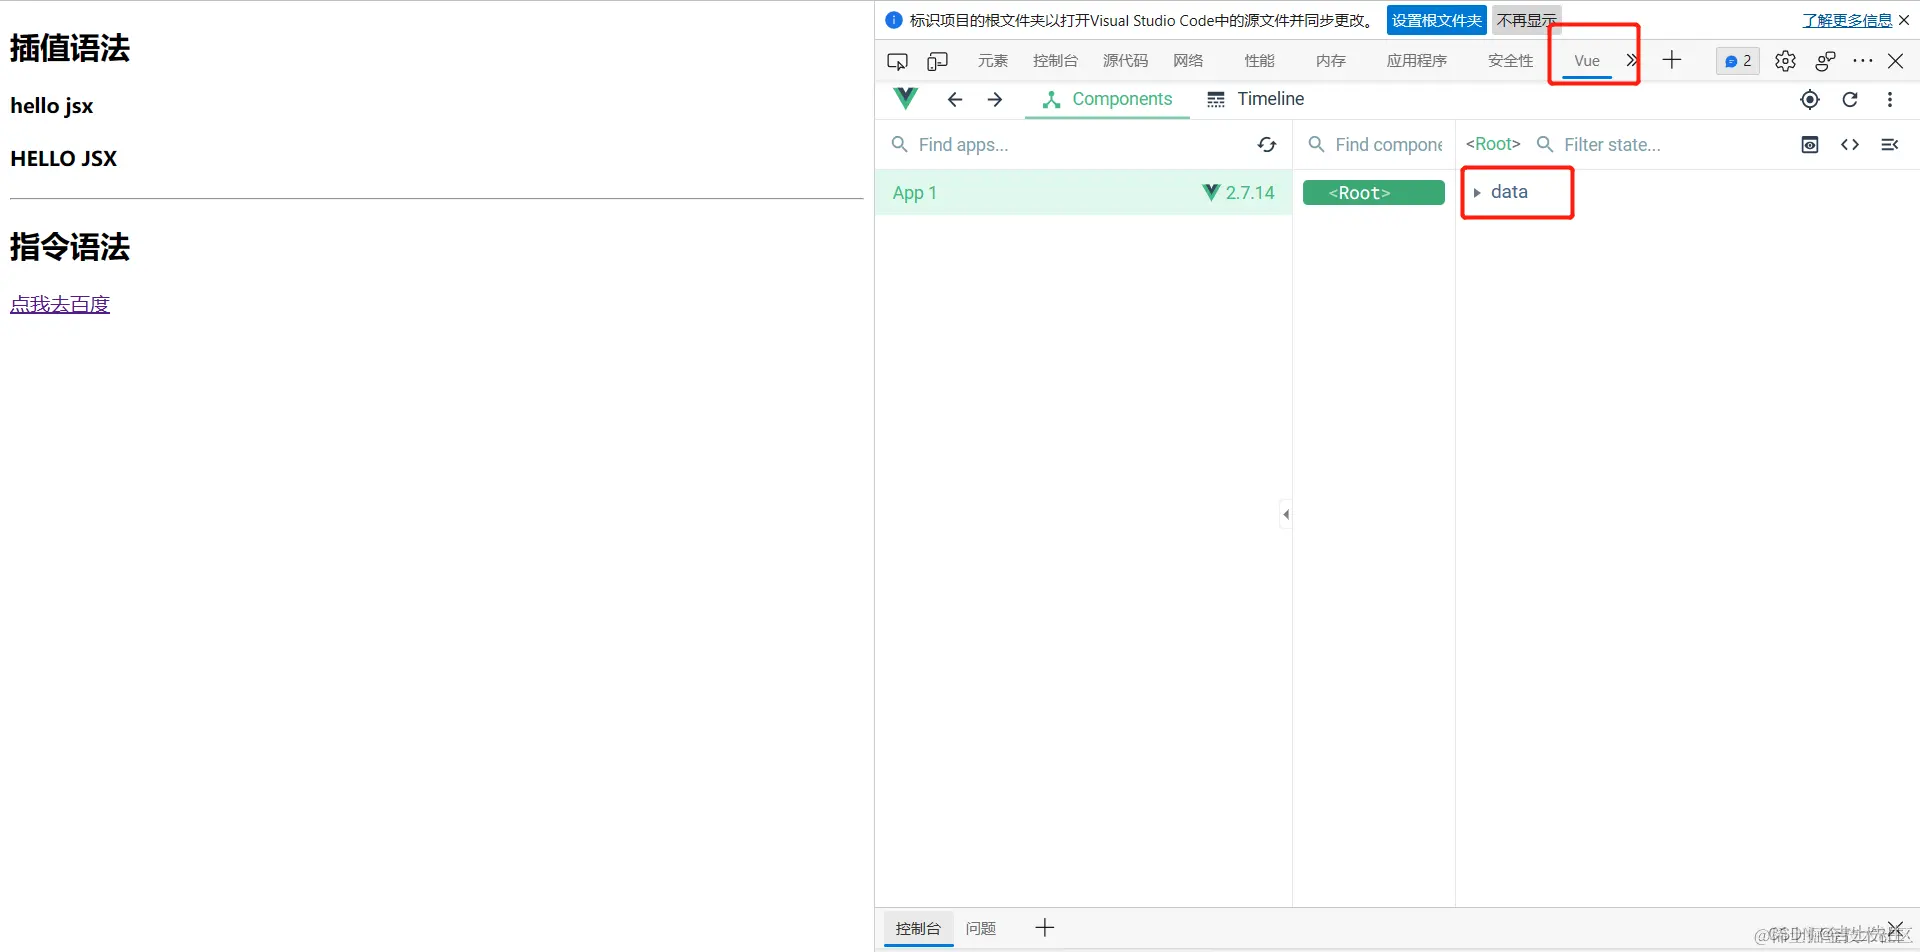
Task: Click the Vue version 2.7.14 label
Action: (1238, 192)
